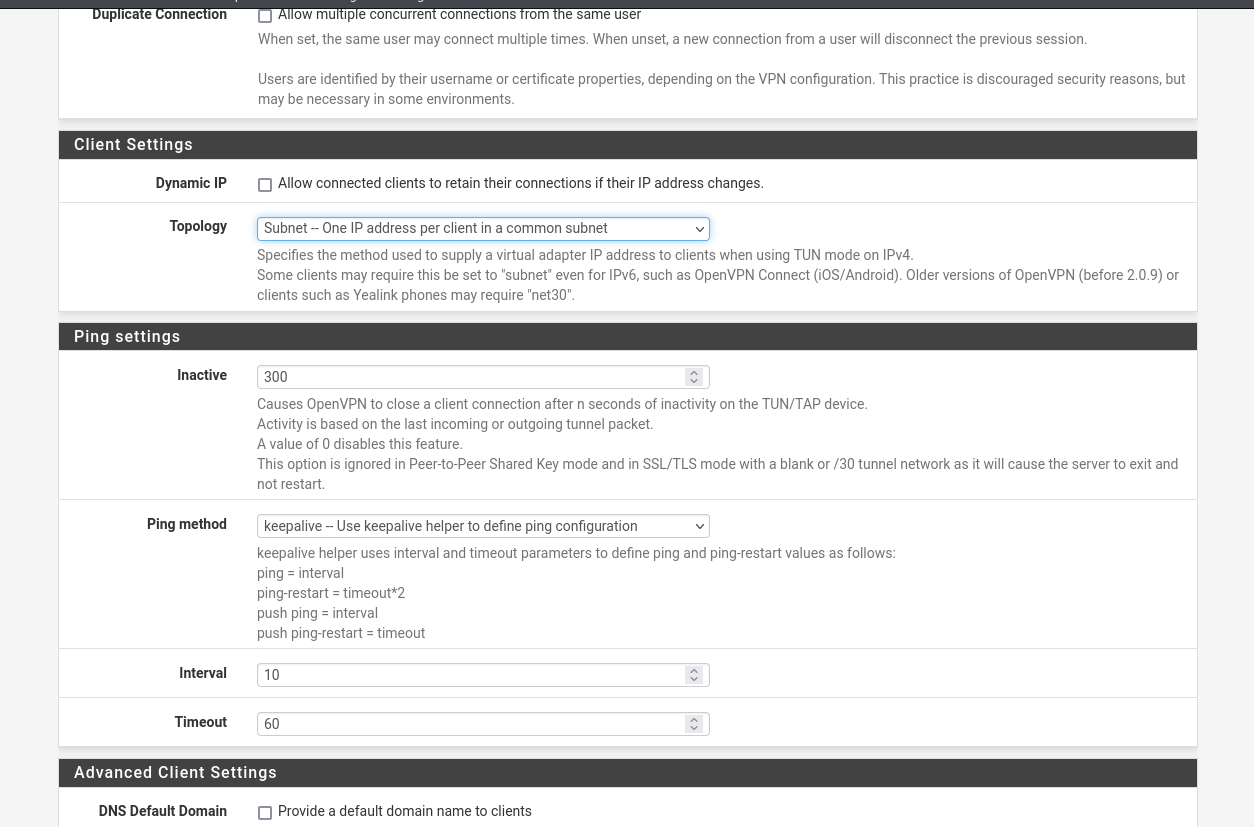This screenshot has height=827, width=1254.
Task: Toggle the Dynamic IP checkbox
Action: click(x=265, y=185)
